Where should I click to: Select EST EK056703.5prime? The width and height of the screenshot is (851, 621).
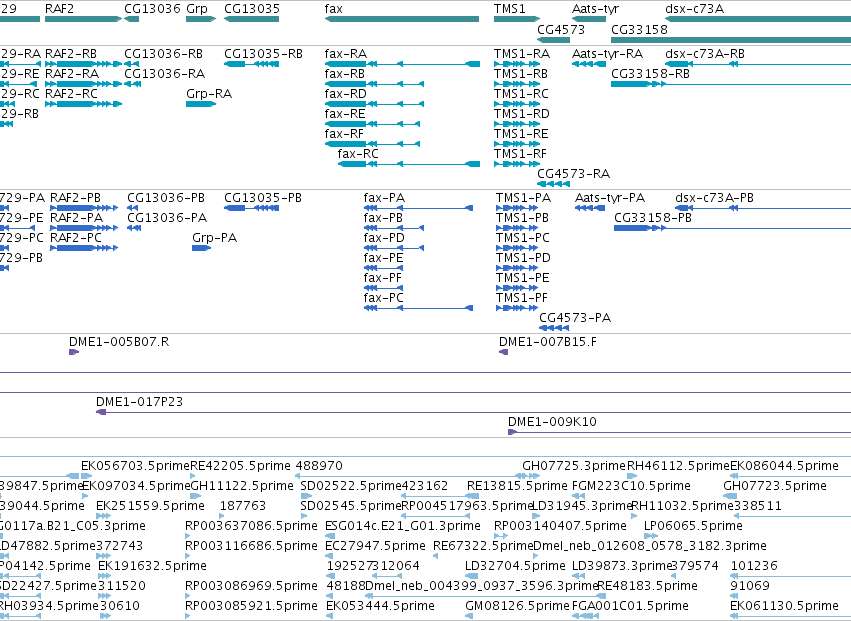click(135, 466)
